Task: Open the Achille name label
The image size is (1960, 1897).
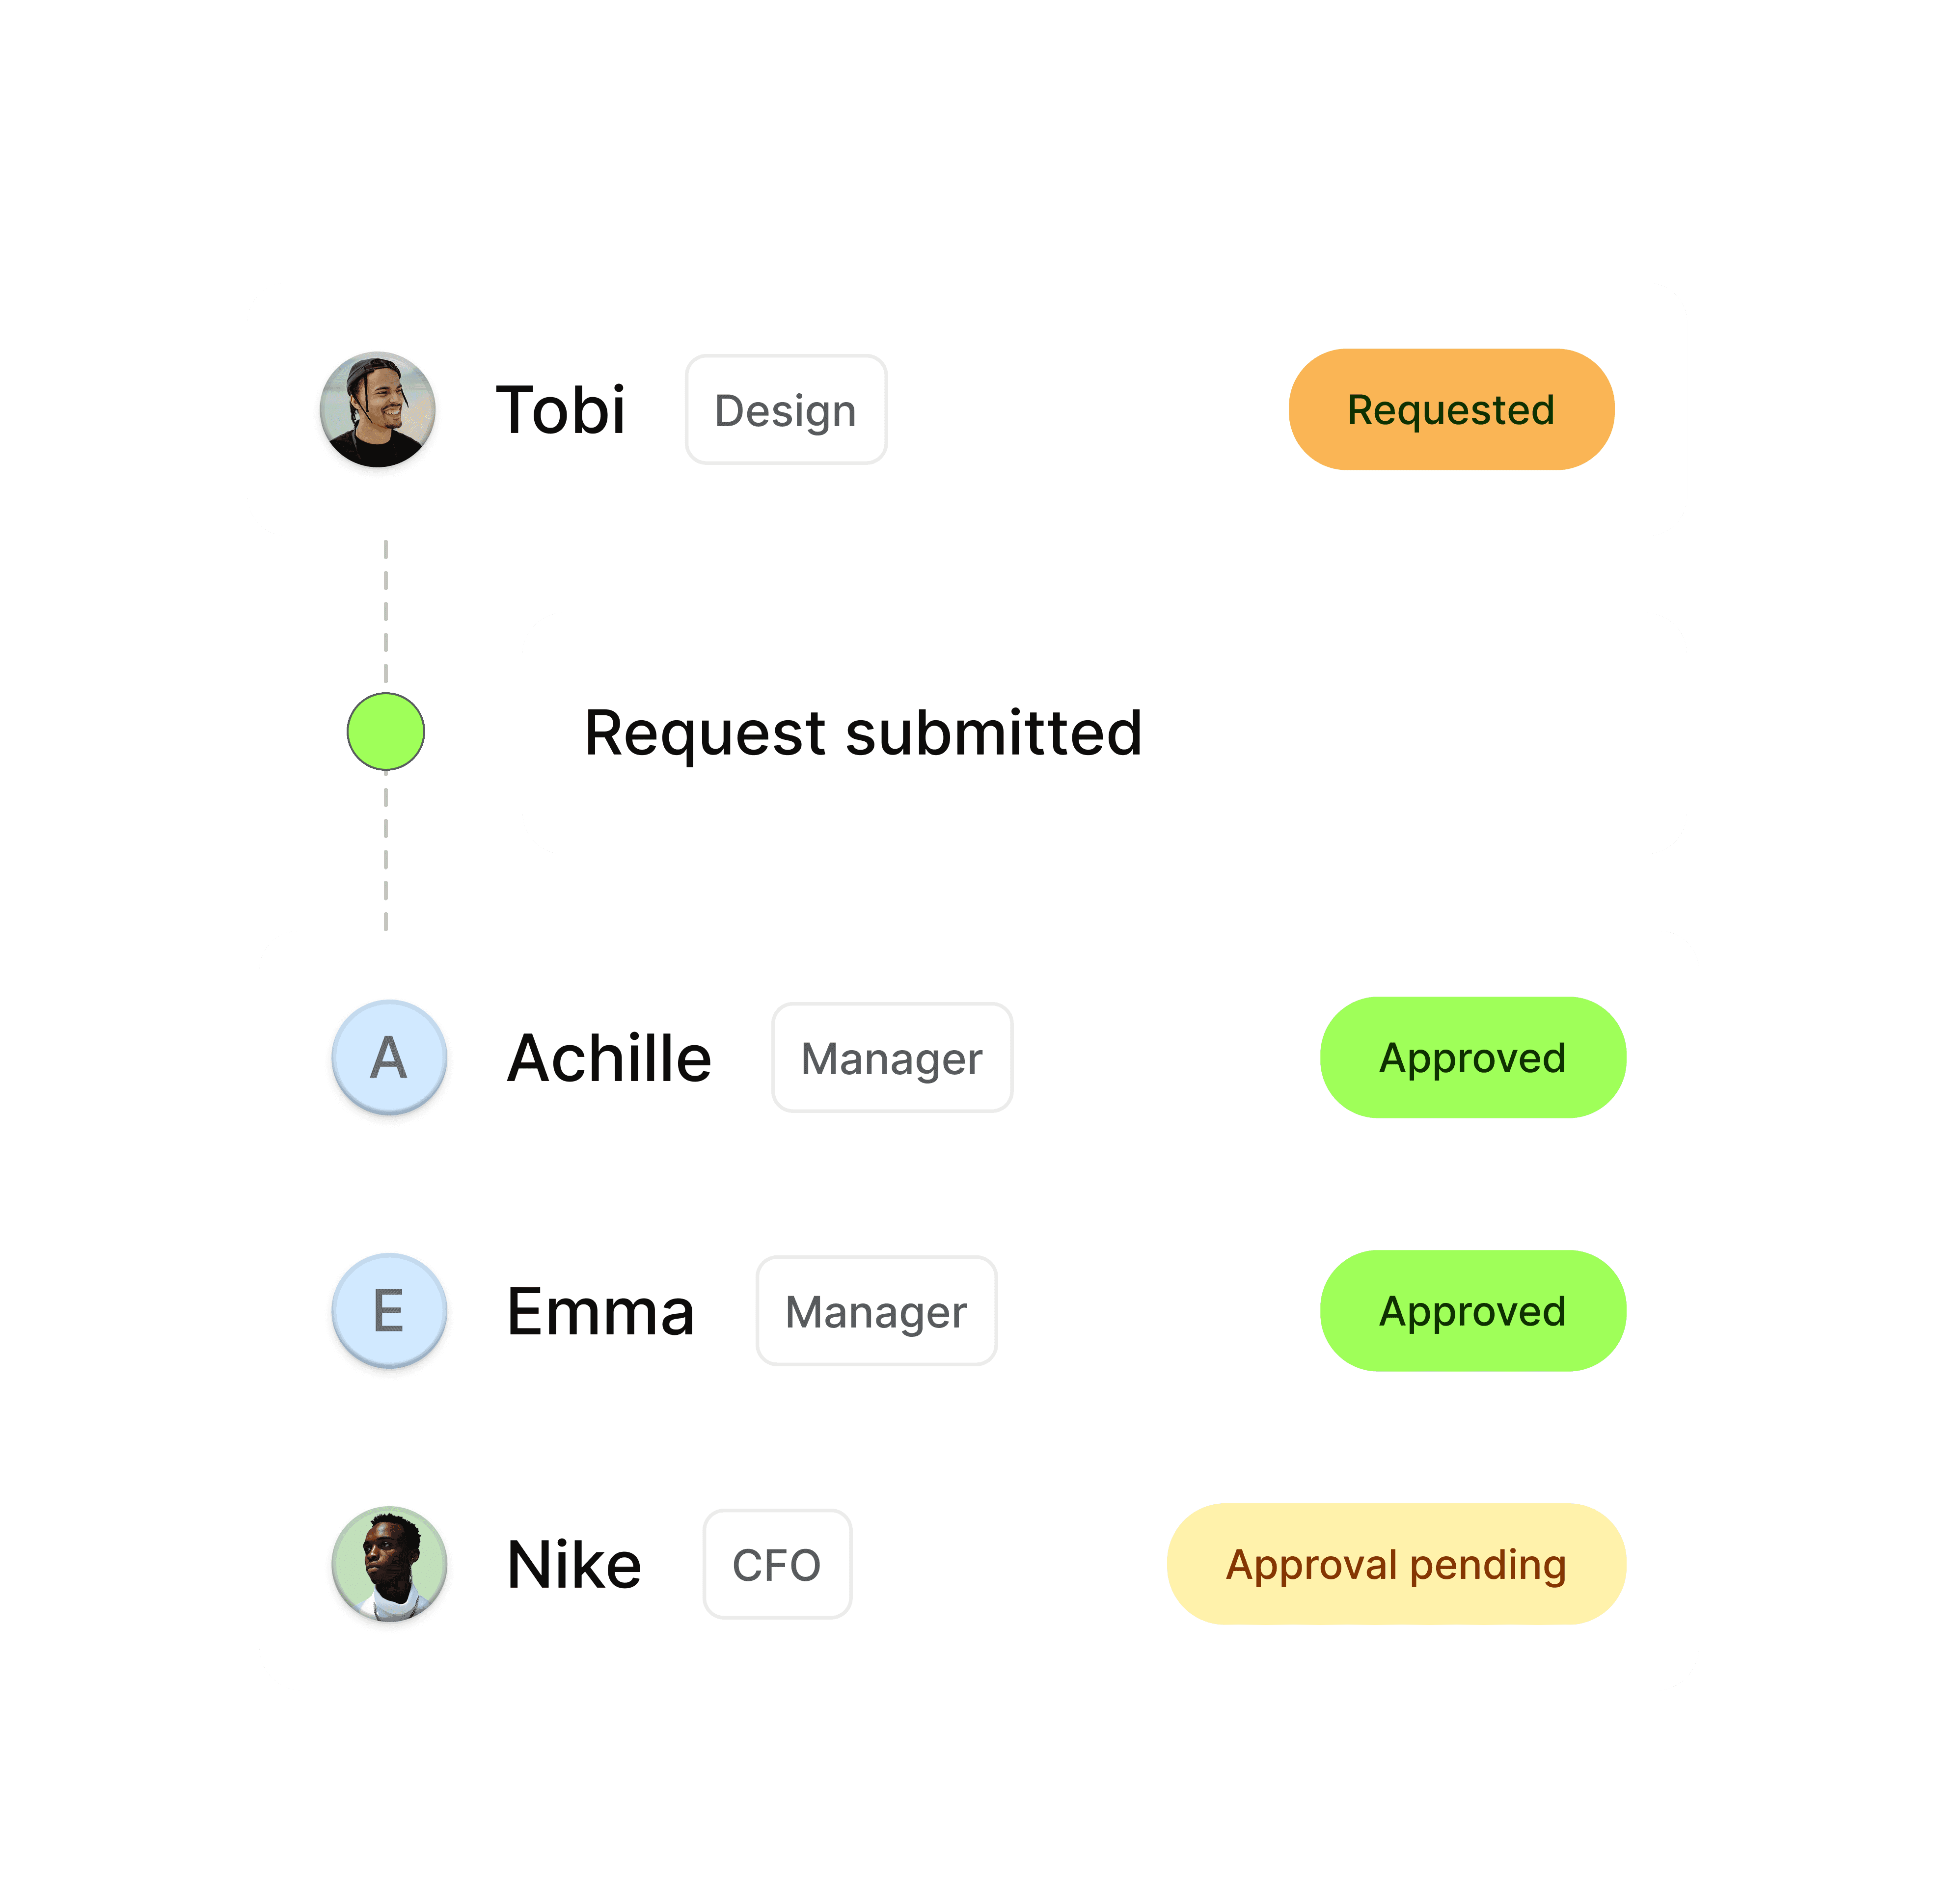Action: [609, 1058]
